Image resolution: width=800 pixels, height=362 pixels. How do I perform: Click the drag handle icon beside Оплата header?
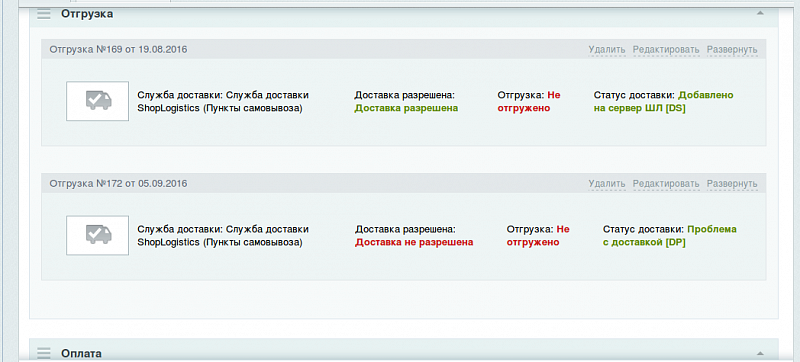44,353
